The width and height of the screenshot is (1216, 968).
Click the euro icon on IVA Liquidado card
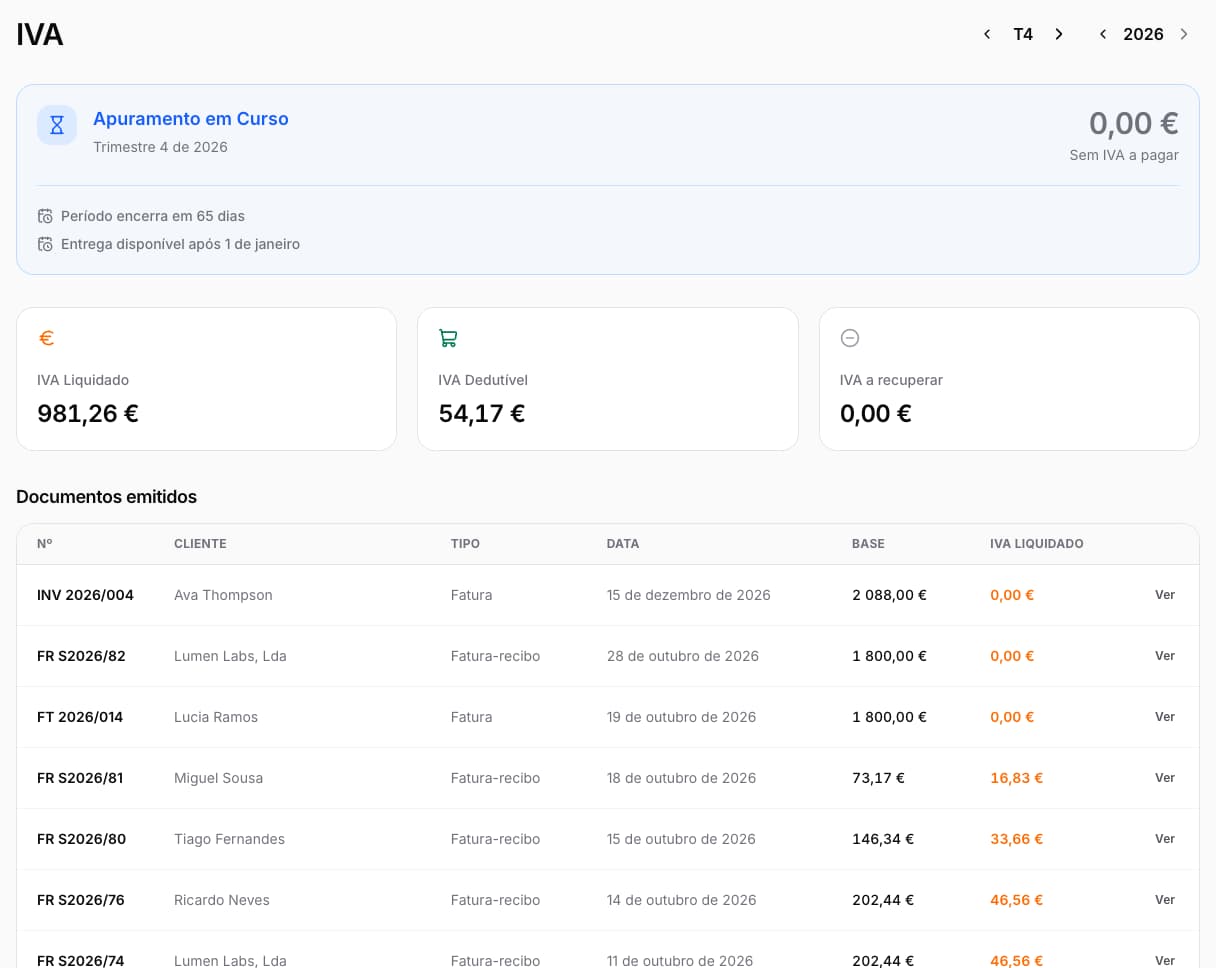pos(46,338)
